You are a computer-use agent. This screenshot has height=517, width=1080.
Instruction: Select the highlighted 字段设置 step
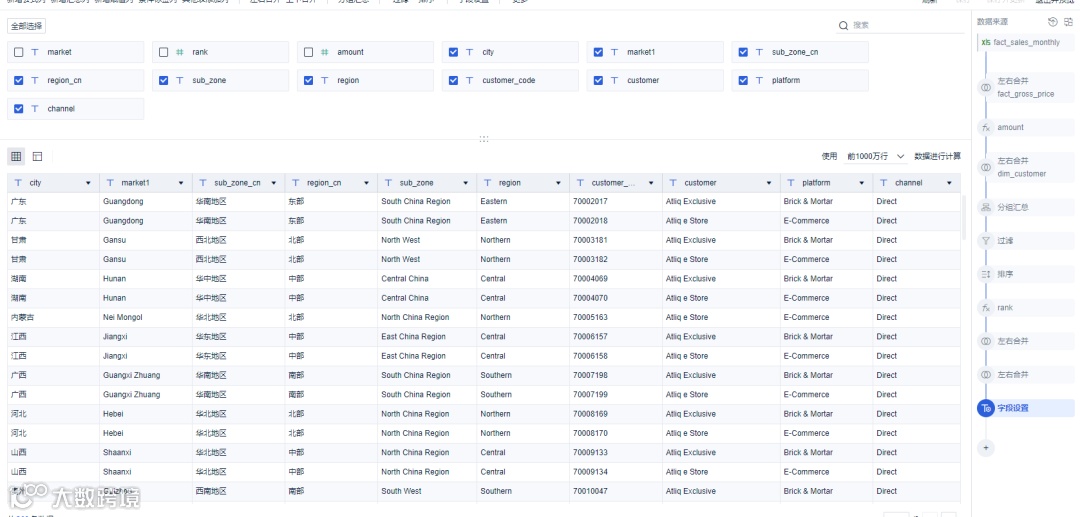click(x=1026, y=408)
